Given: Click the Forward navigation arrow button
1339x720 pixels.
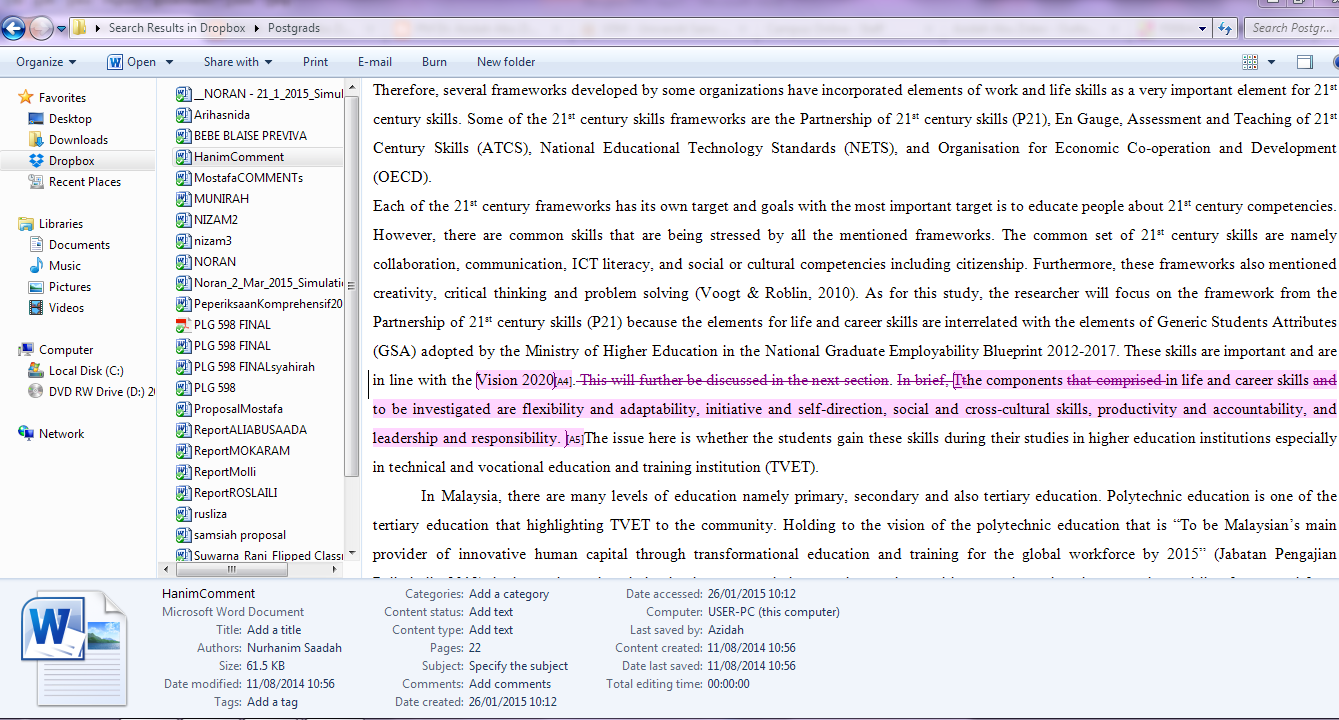Looking at the screenshot, I should (41, 28).
